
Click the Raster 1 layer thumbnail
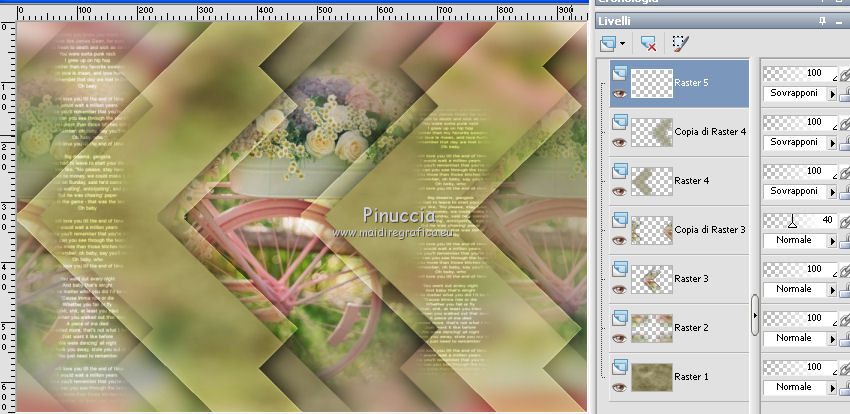point(652,377)
